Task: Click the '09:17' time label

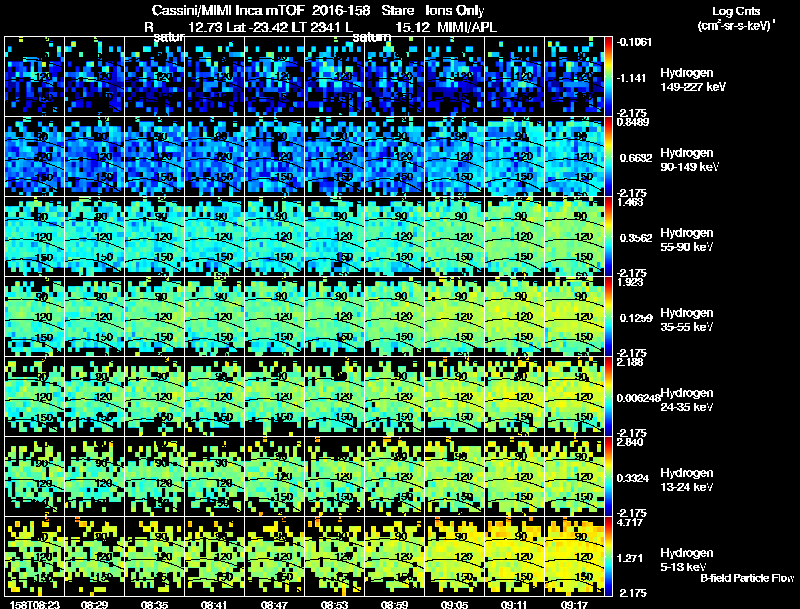Action: click(574, 604)
